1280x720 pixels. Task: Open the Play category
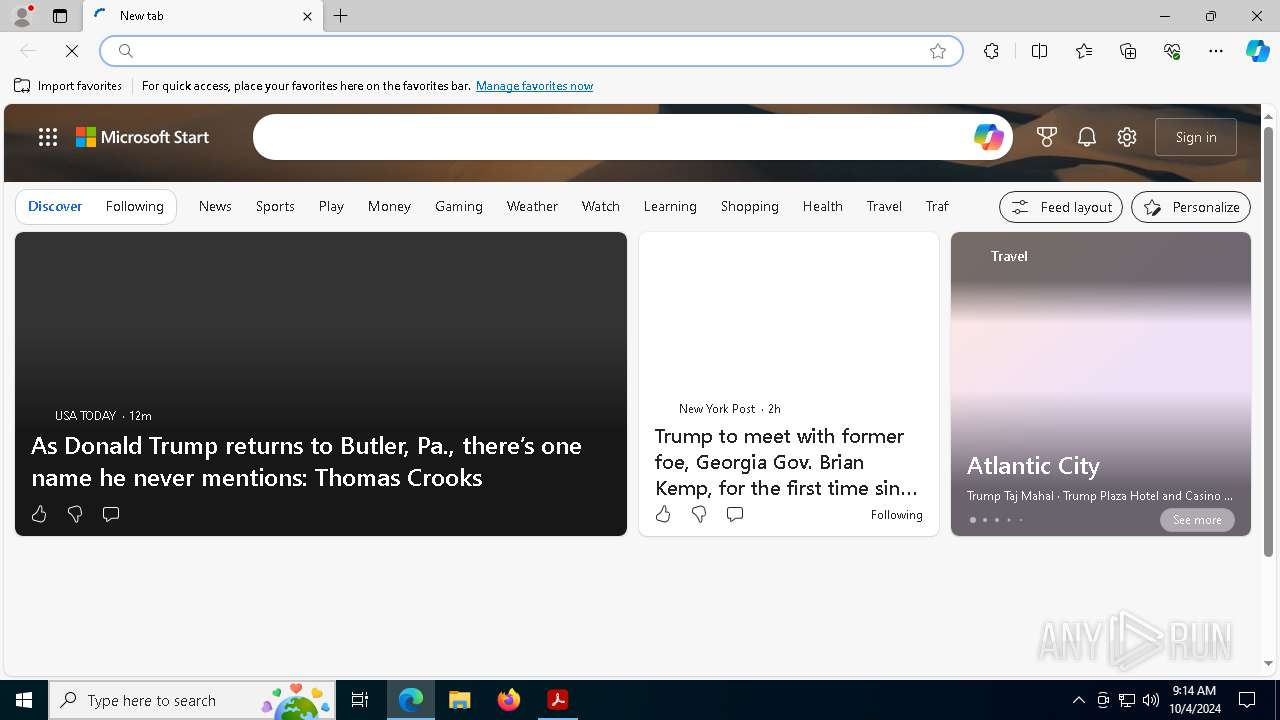[x=331, y=206]
